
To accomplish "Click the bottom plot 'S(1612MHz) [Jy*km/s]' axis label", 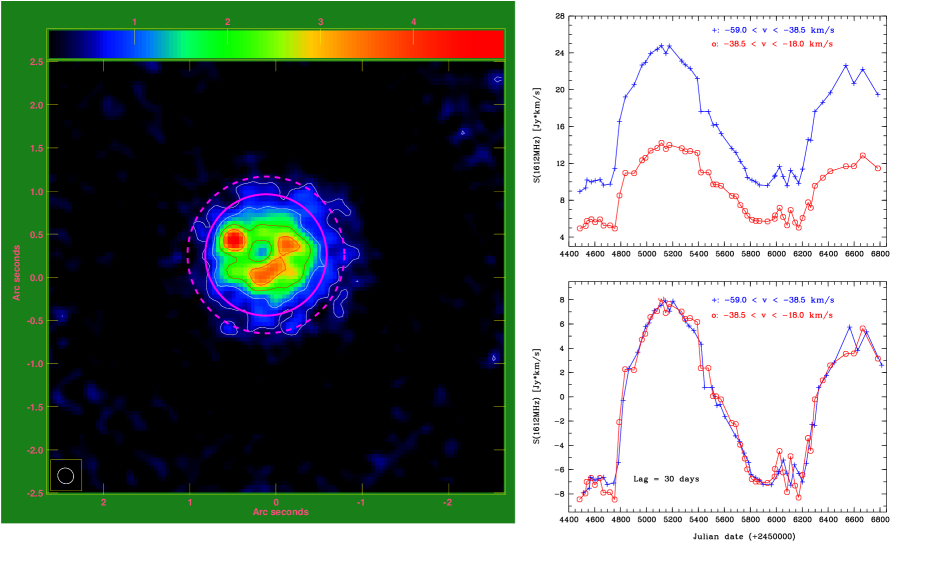I will (537, 396).
